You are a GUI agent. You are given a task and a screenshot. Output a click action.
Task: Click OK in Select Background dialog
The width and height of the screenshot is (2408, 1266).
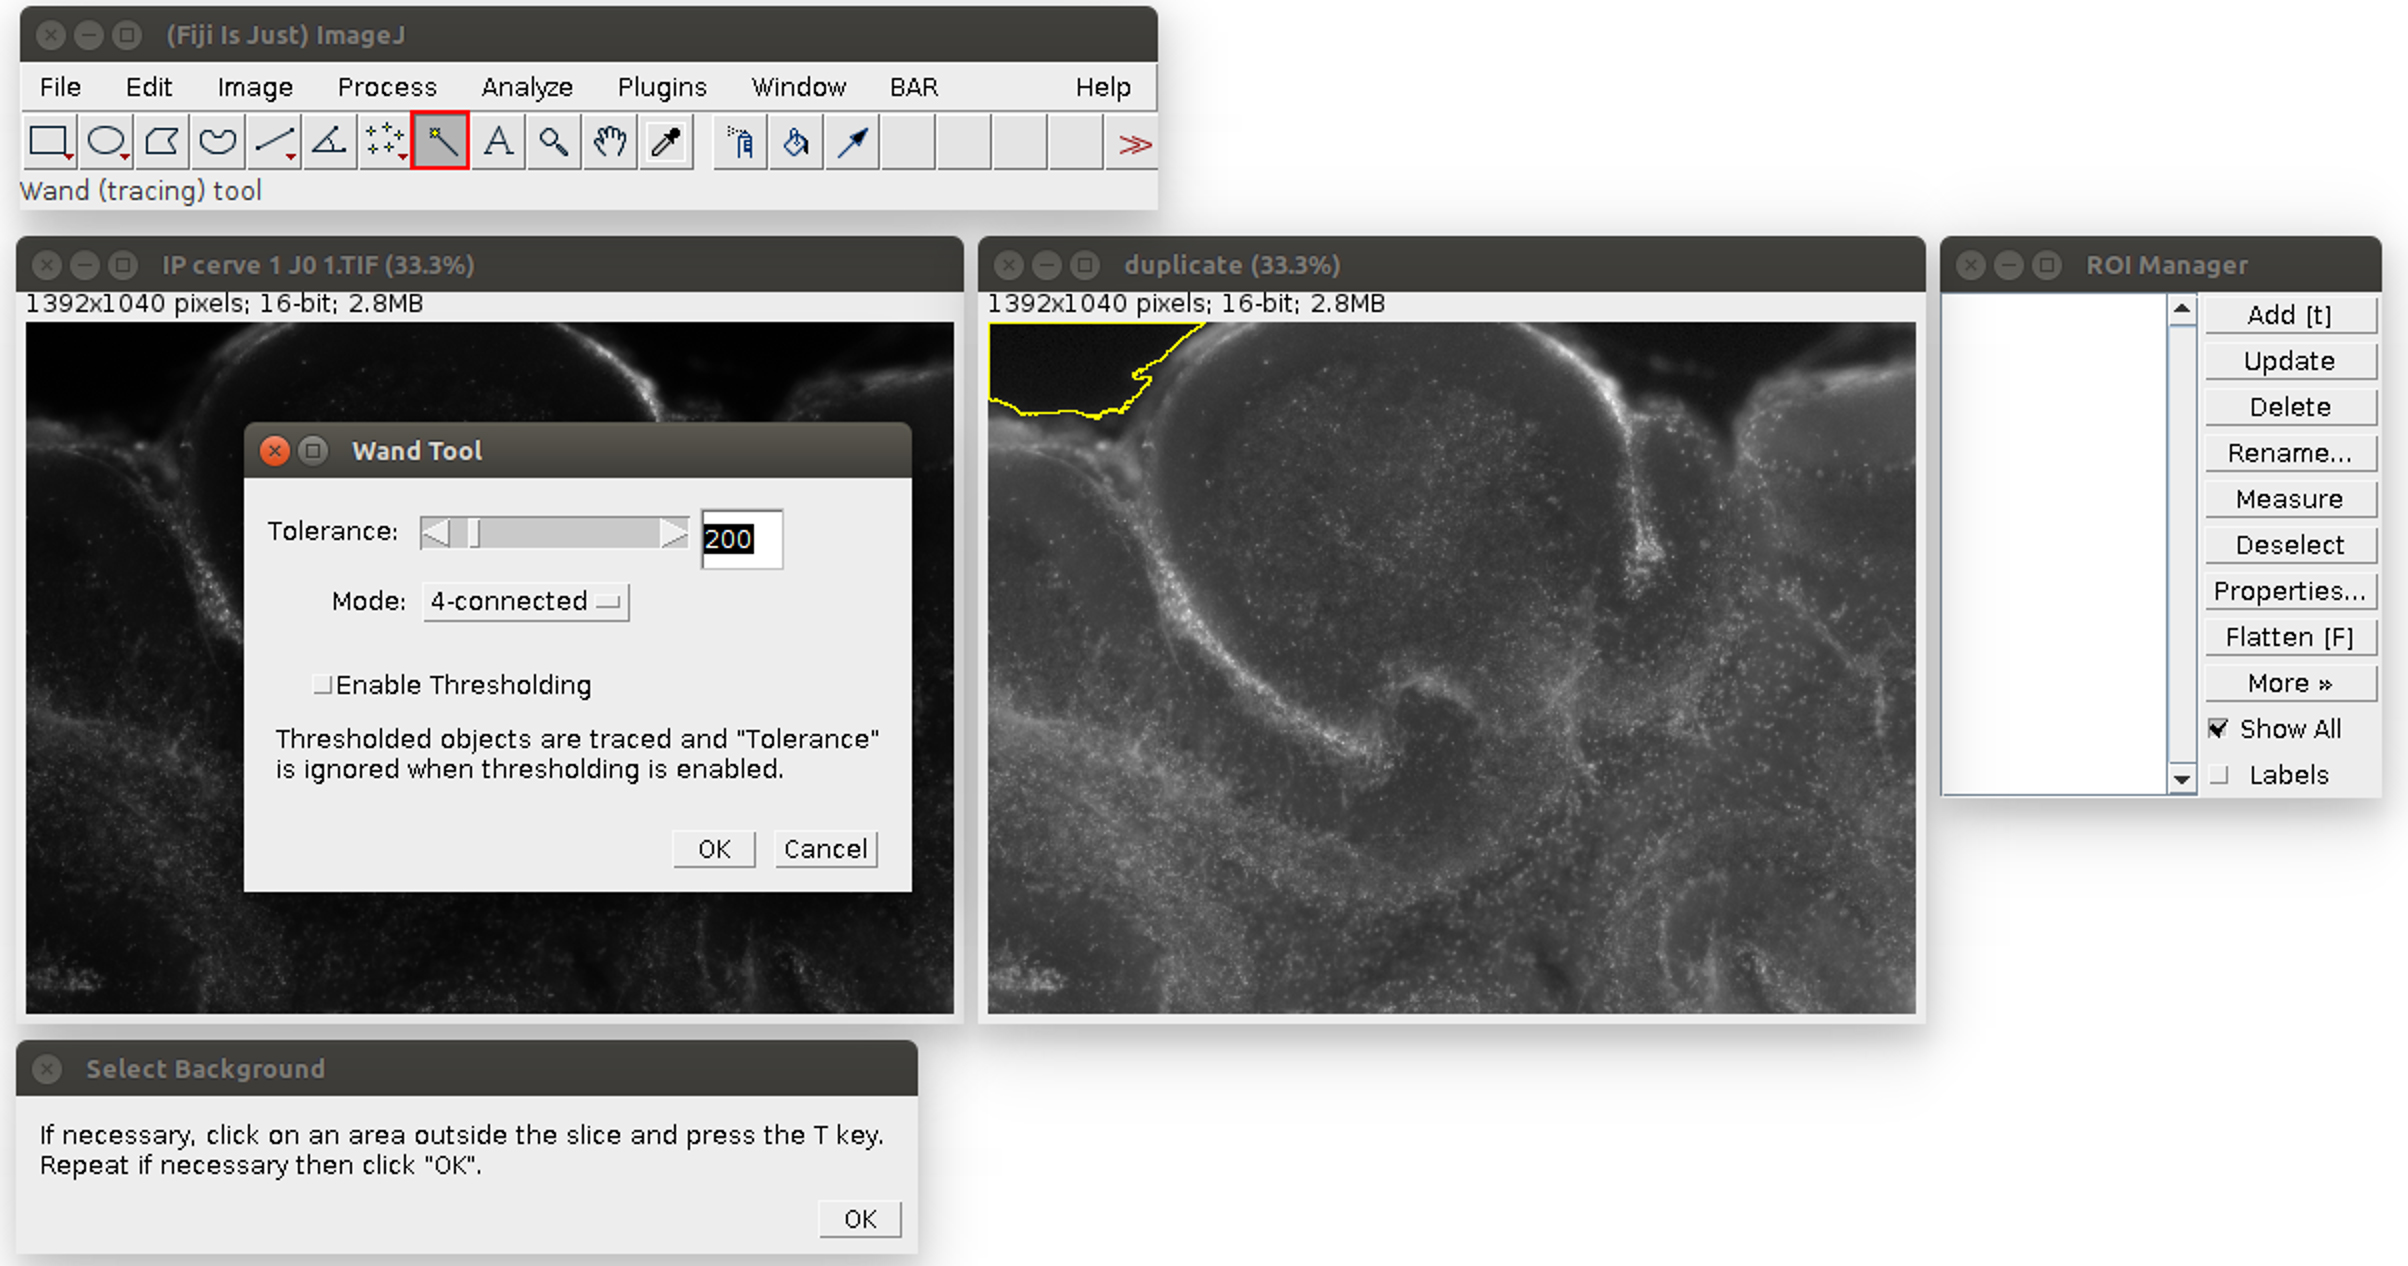click(860, 1219)
